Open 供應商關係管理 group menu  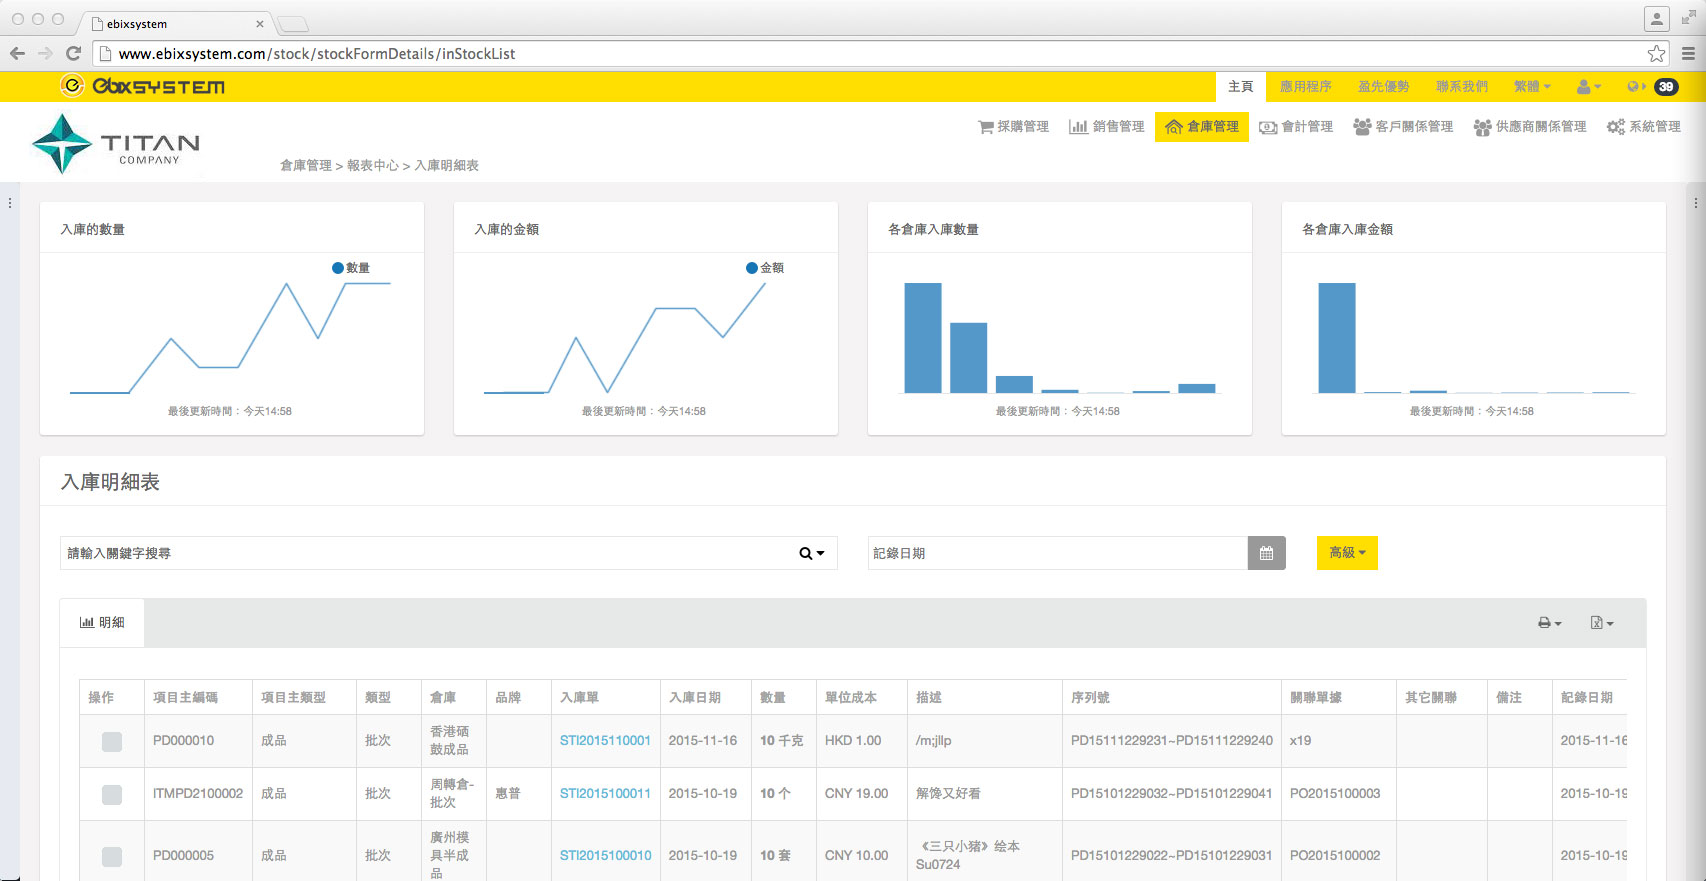pyautogui.click(x=1530, y=127)
